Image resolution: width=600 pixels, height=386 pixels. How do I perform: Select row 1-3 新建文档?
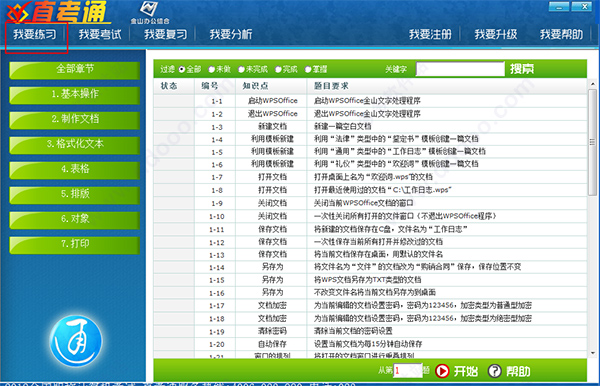click(370, 126)
